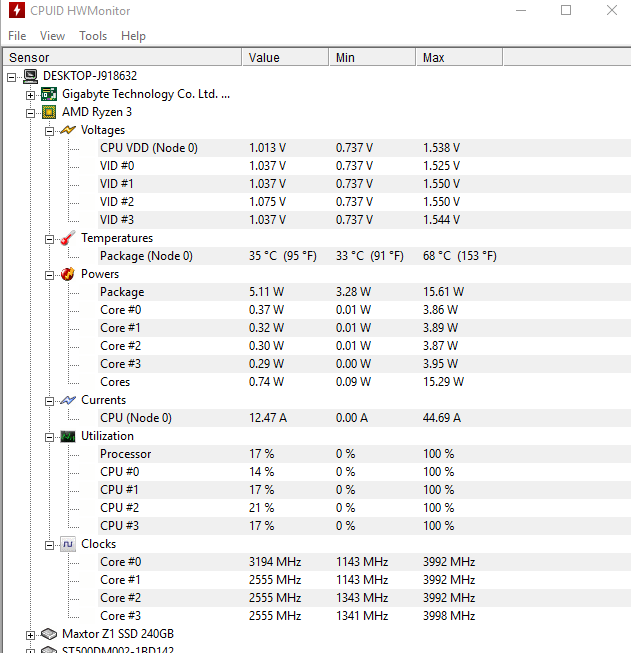Expand the Gigabyte Technology node
This screenshot has width=631, height=653.
coord(30,95)
